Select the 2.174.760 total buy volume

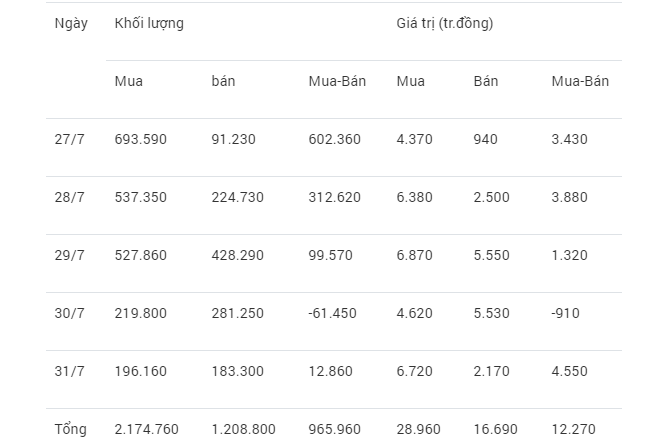(146, 429)
